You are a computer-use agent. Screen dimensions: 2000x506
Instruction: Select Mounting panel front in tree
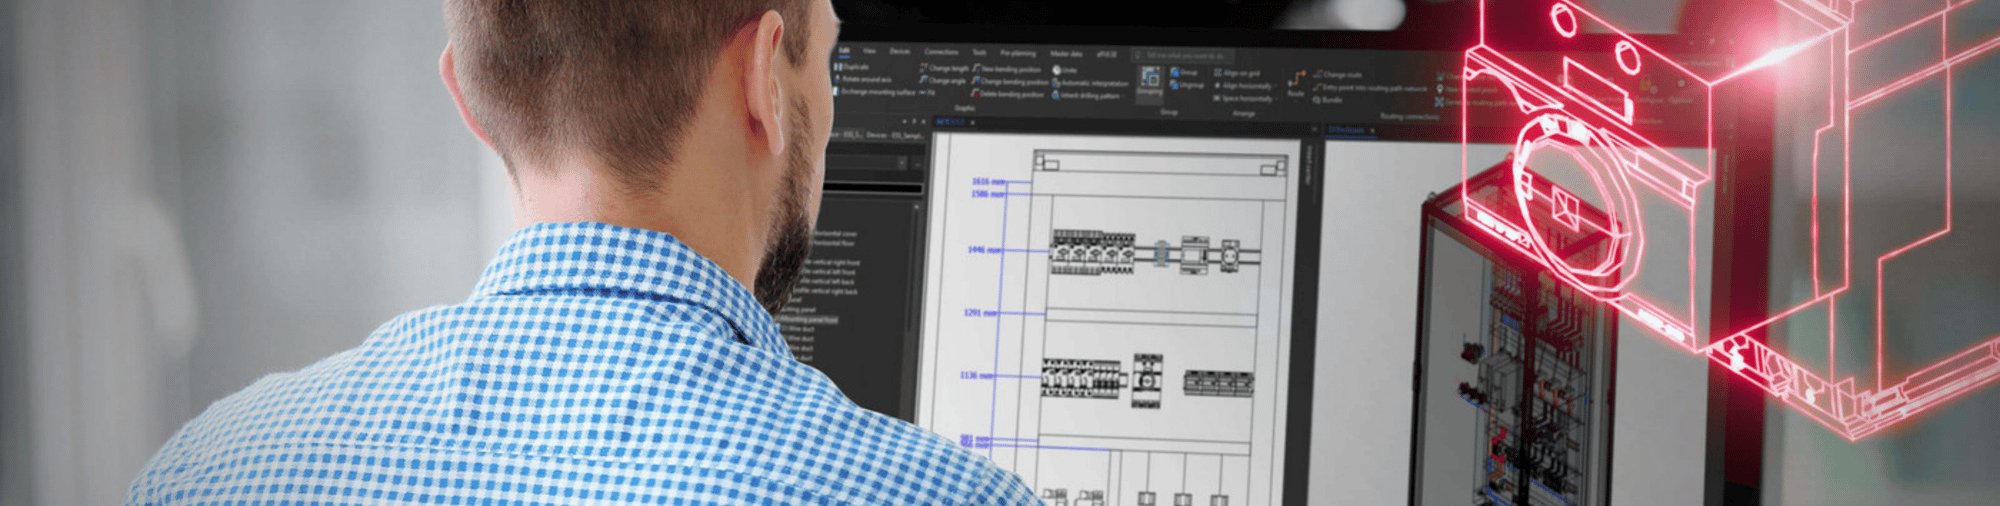click(x=807, y=320)
